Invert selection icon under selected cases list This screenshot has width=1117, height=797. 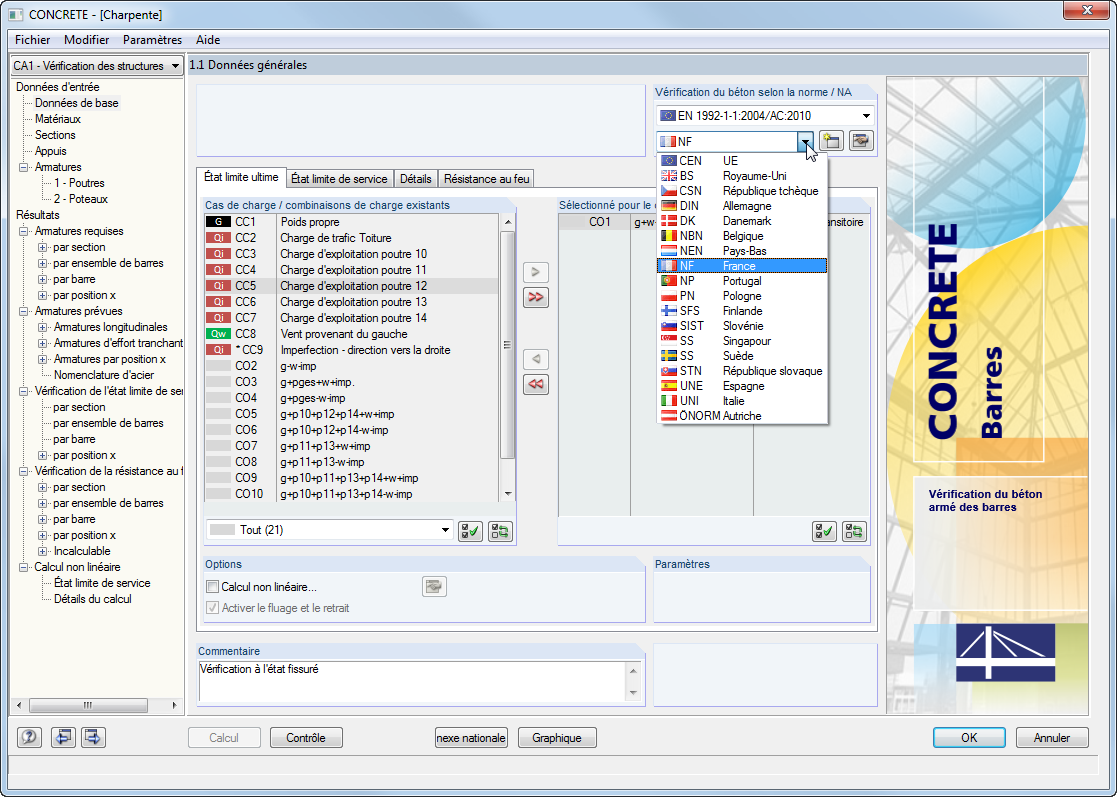tap(854, 531)
